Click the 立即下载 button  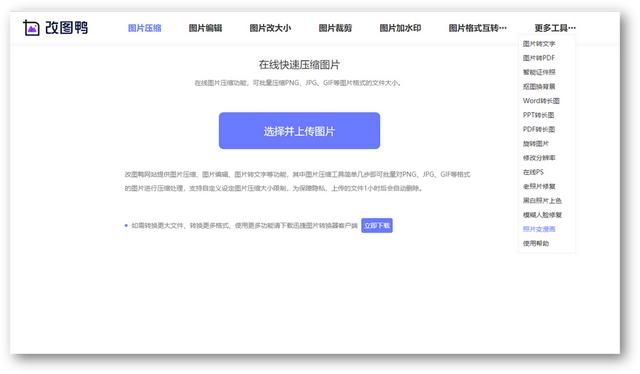[x=377, y=225]
